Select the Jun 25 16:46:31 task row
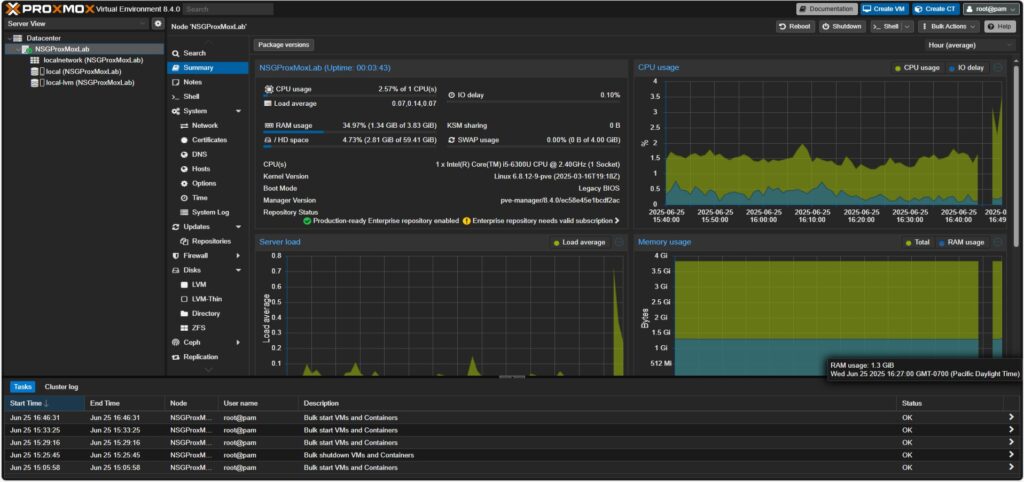 (511, 417)
